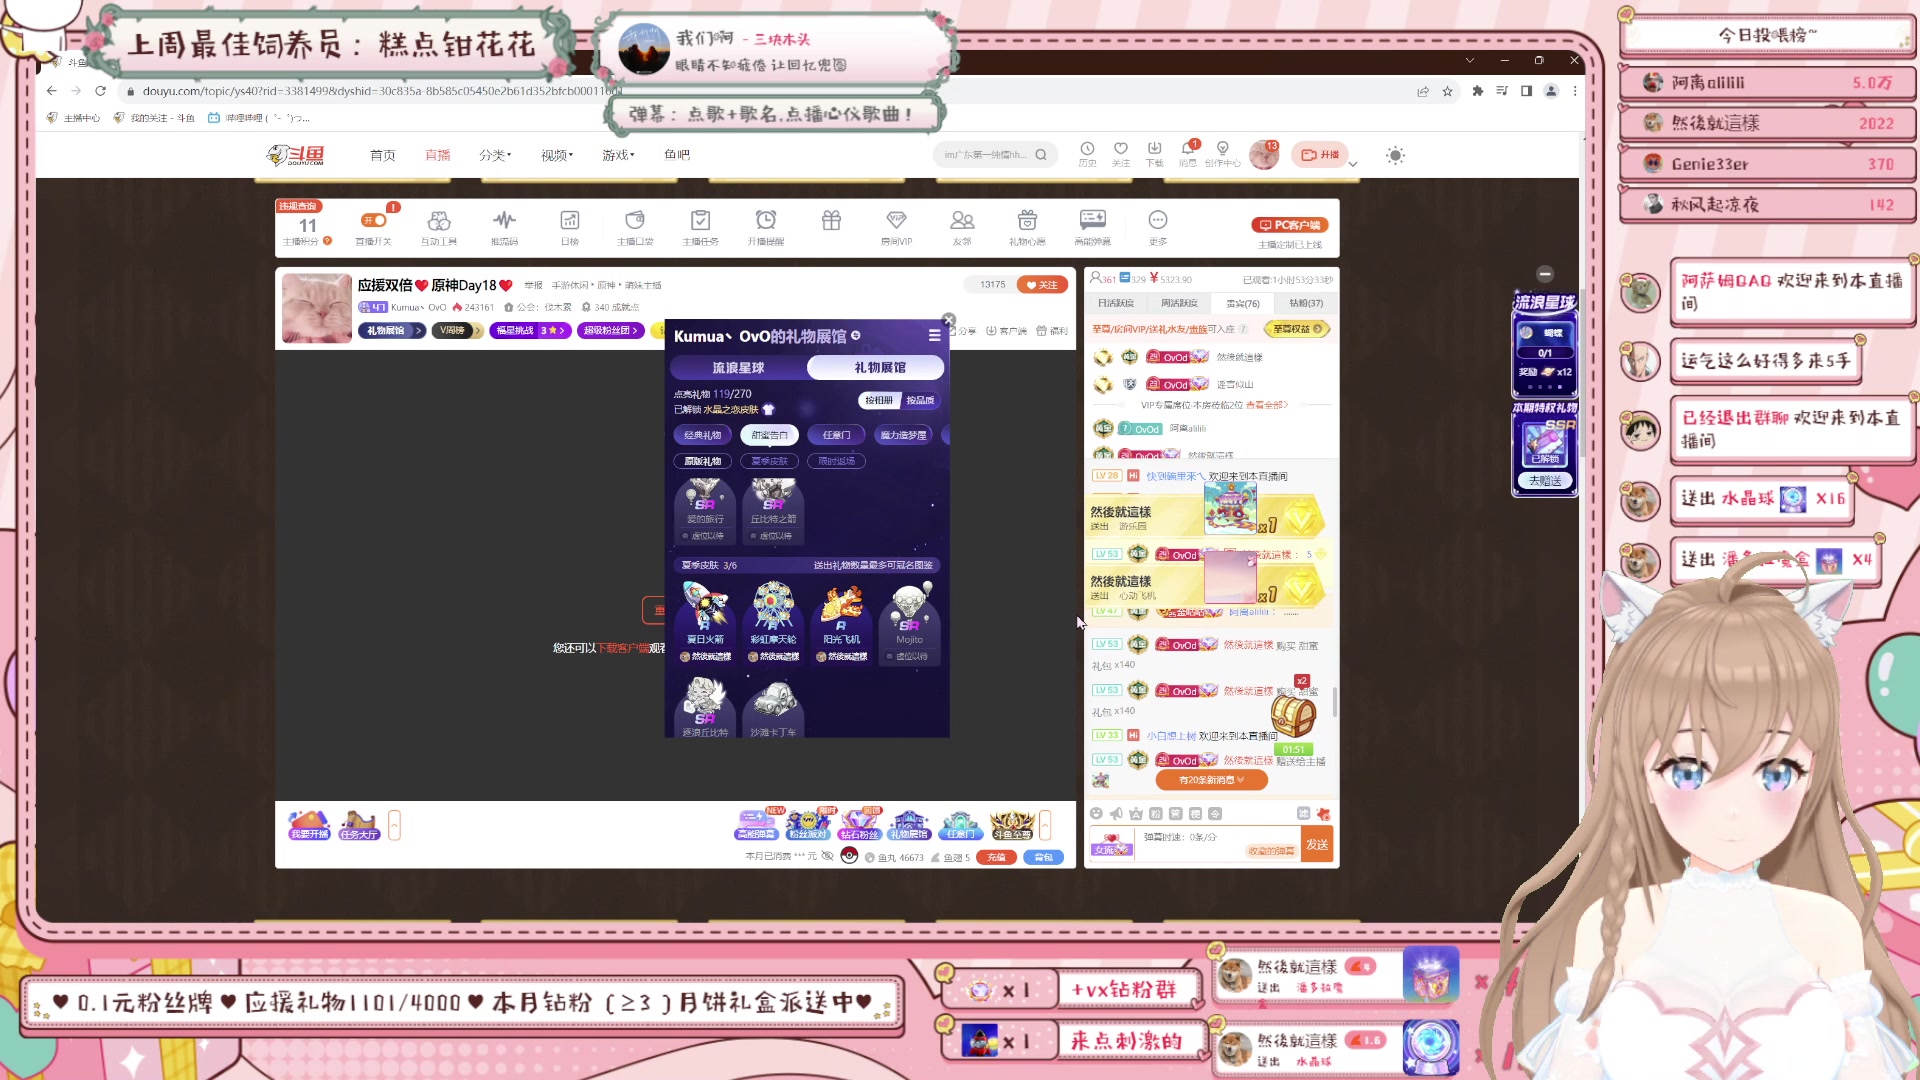Expand right gift bar chevron

click(x=1045, y=825)
